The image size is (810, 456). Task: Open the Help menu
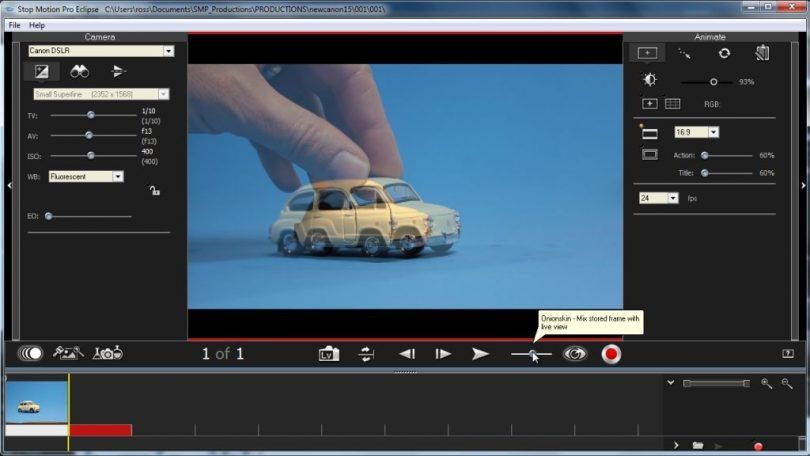[x=37, y=24]
